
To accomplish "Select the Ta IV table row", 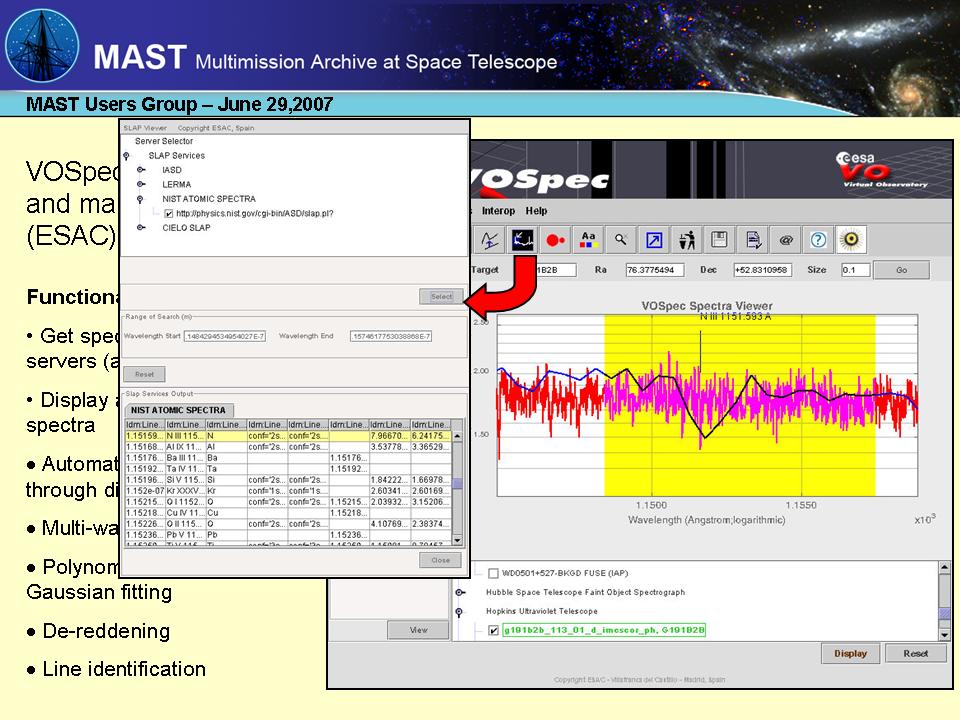I will 288,469.
